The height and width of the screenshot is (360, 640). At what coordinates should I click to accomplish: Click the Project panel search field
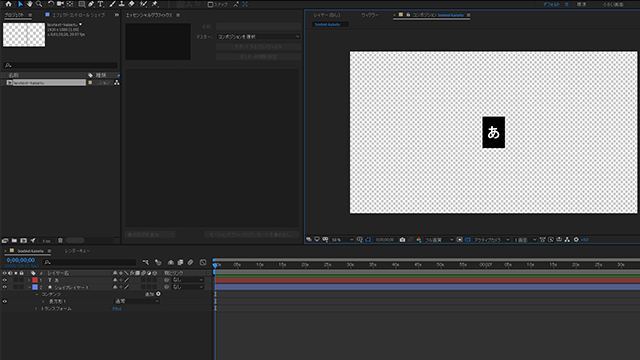[x=60, y=65]
